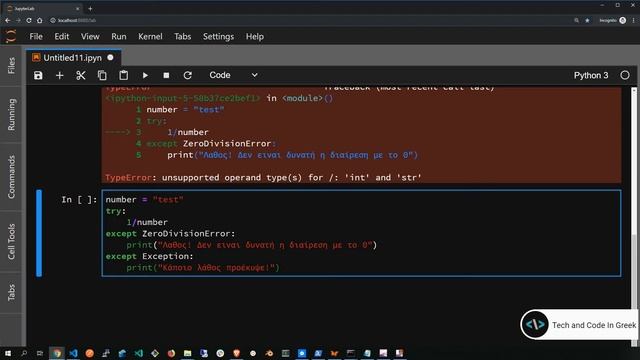This screenshot has width=640, height=360.
Task: Open the Code cell type dropdown
Action: pyautogui.click(x=233, y=75)
